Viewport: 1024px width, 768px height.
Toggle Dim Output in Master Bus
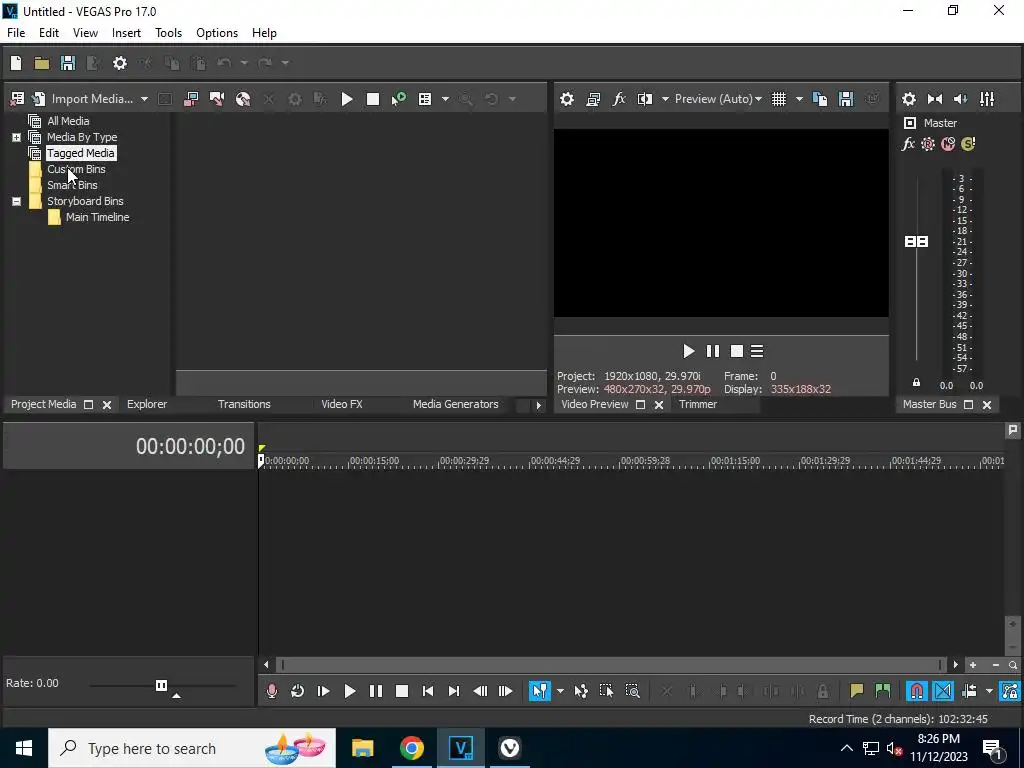(x=961, y=99)
